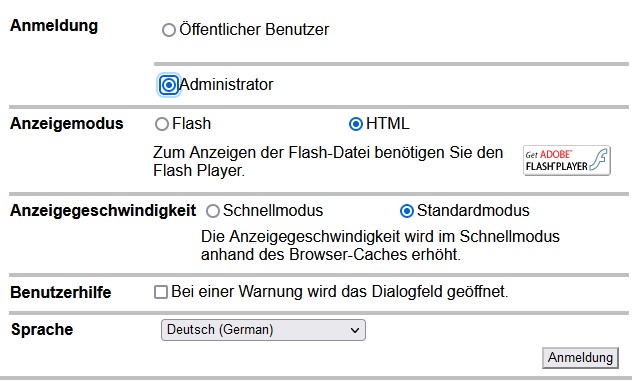This screenshot has width=633, height=381.
Task: Submit the form with the Anmeldung button
Action: (580, 358)
